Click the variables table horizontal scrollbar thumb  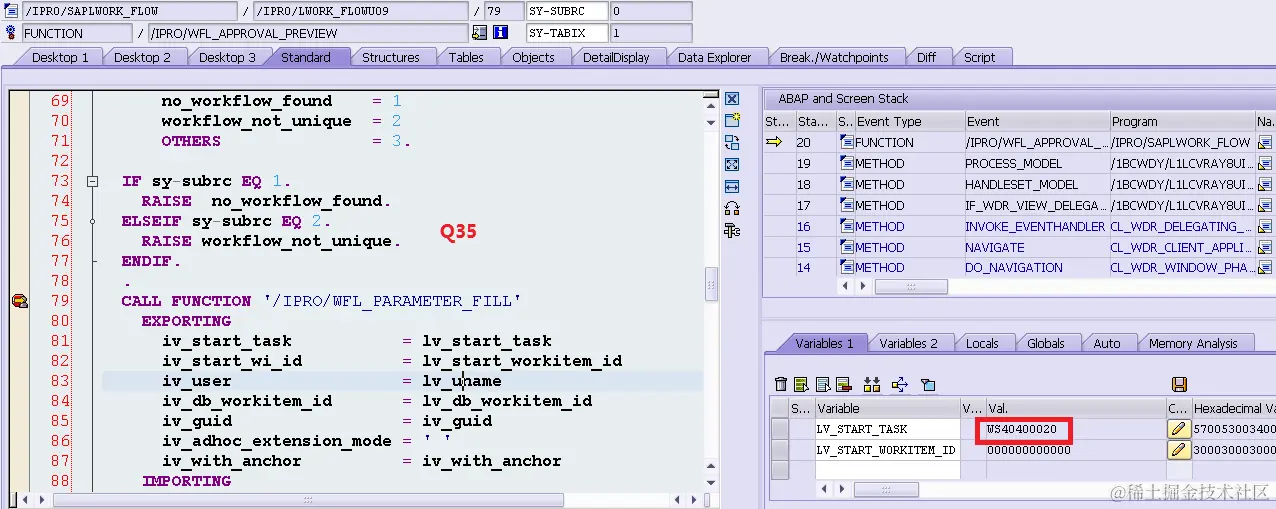[886, 490]
